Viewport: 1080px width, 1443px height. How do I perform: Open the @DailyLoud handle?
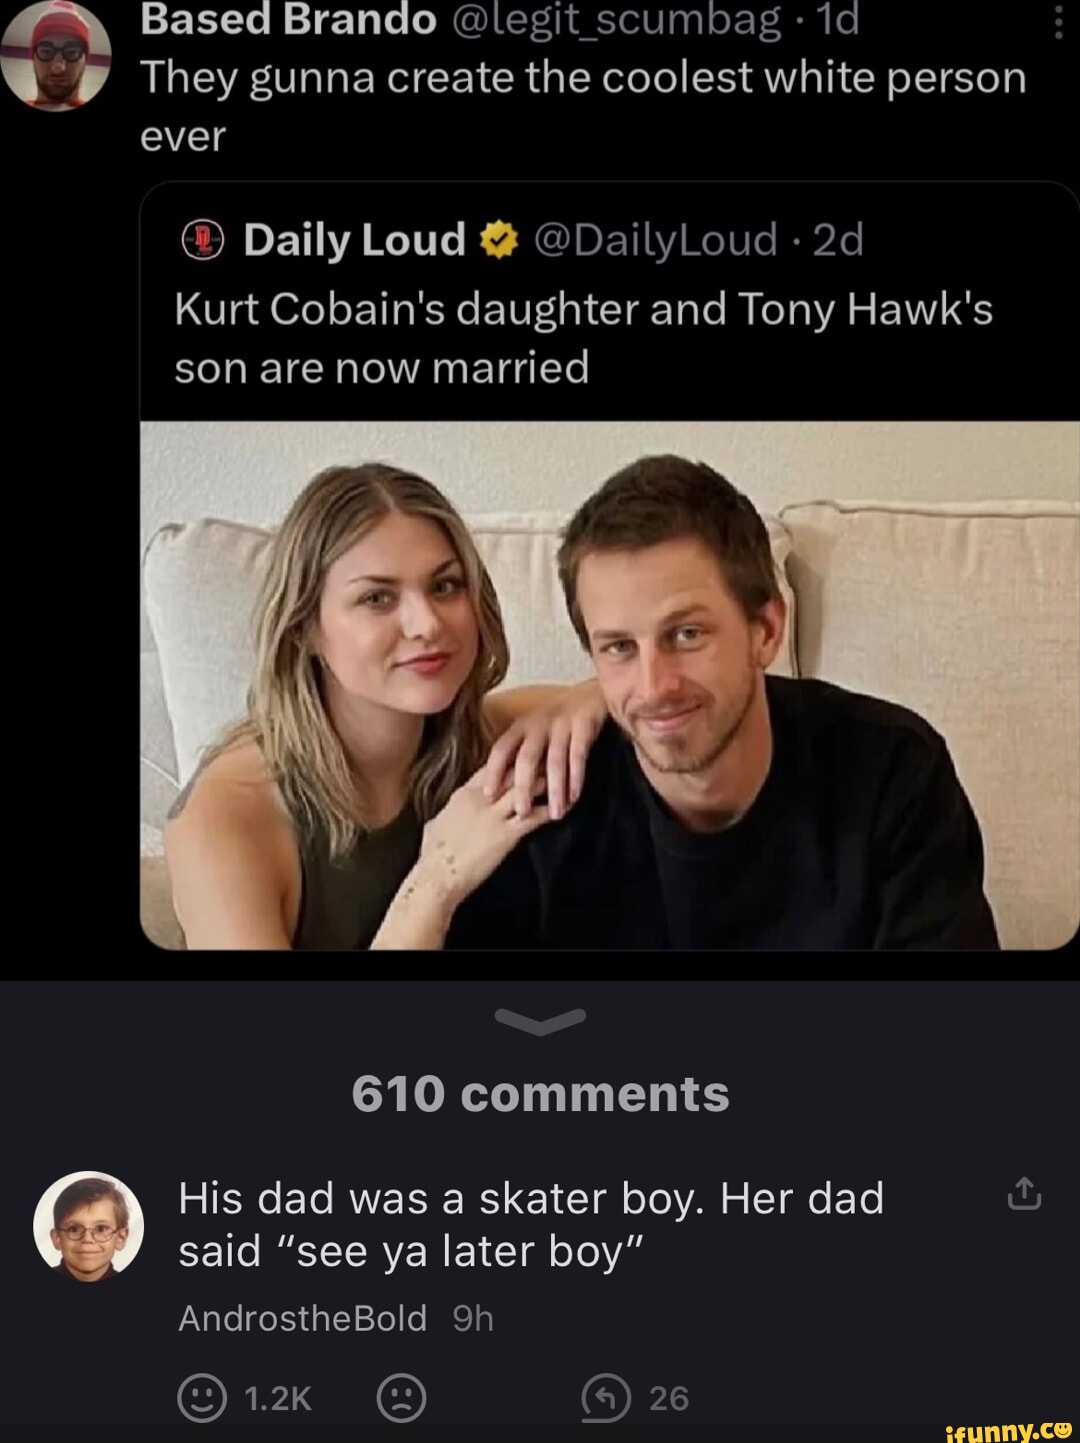click(655, 240)
